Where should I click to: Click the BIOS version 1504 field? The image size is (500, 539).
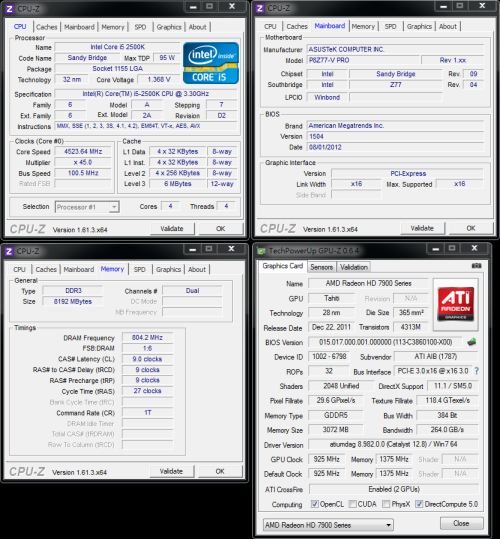point(395,136)
